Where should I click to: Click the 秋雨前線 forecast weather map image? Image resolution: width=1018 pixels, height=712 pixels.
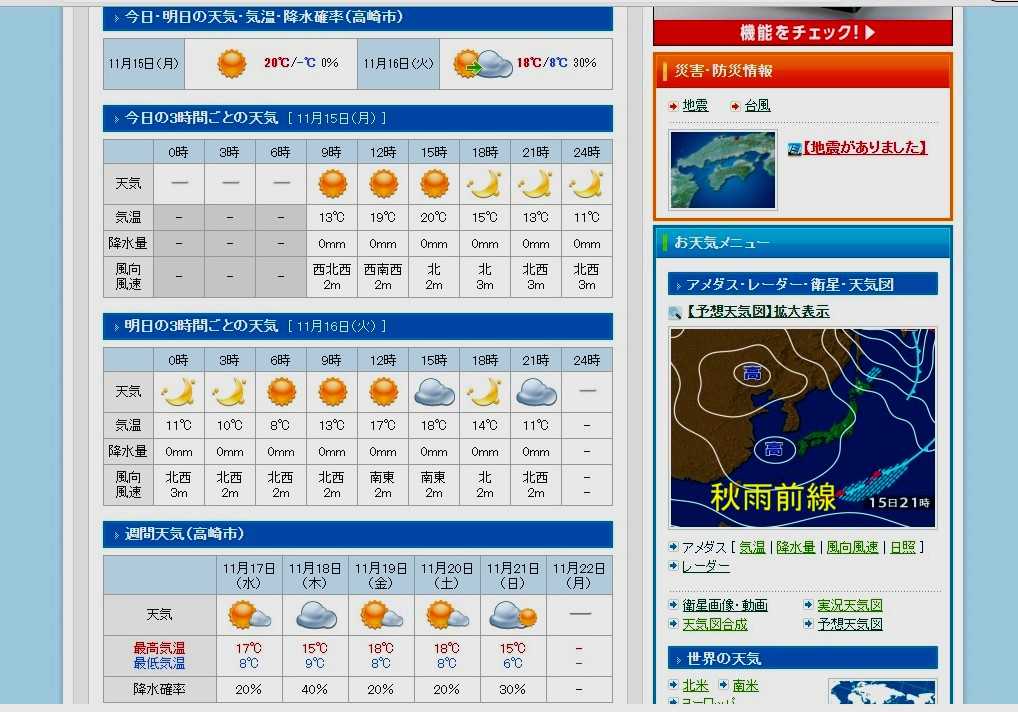tap(803, 428)
